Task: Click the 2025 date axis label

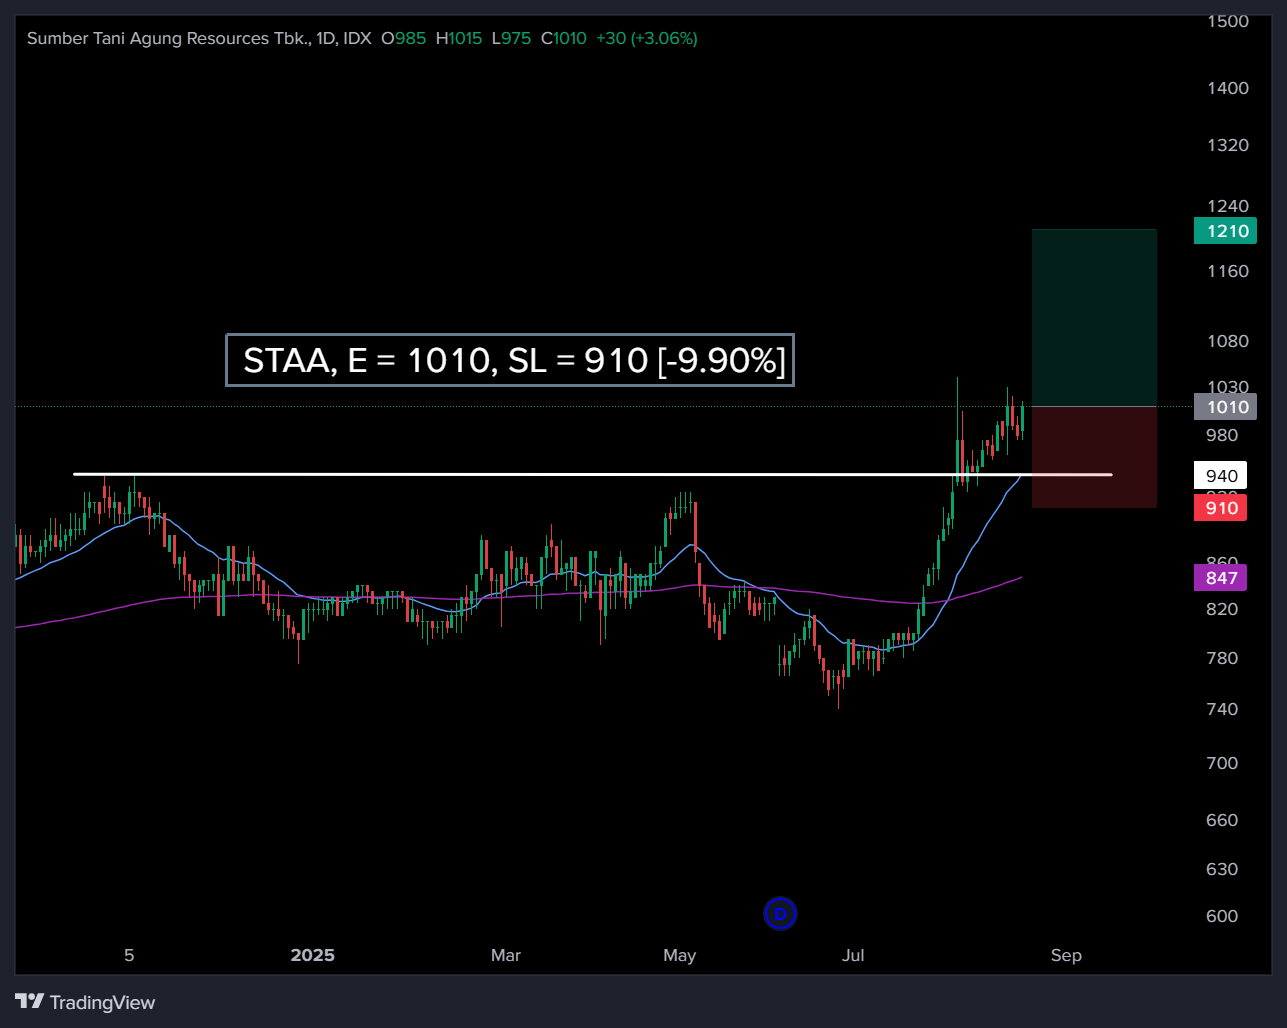Action: tap(313, 955)
